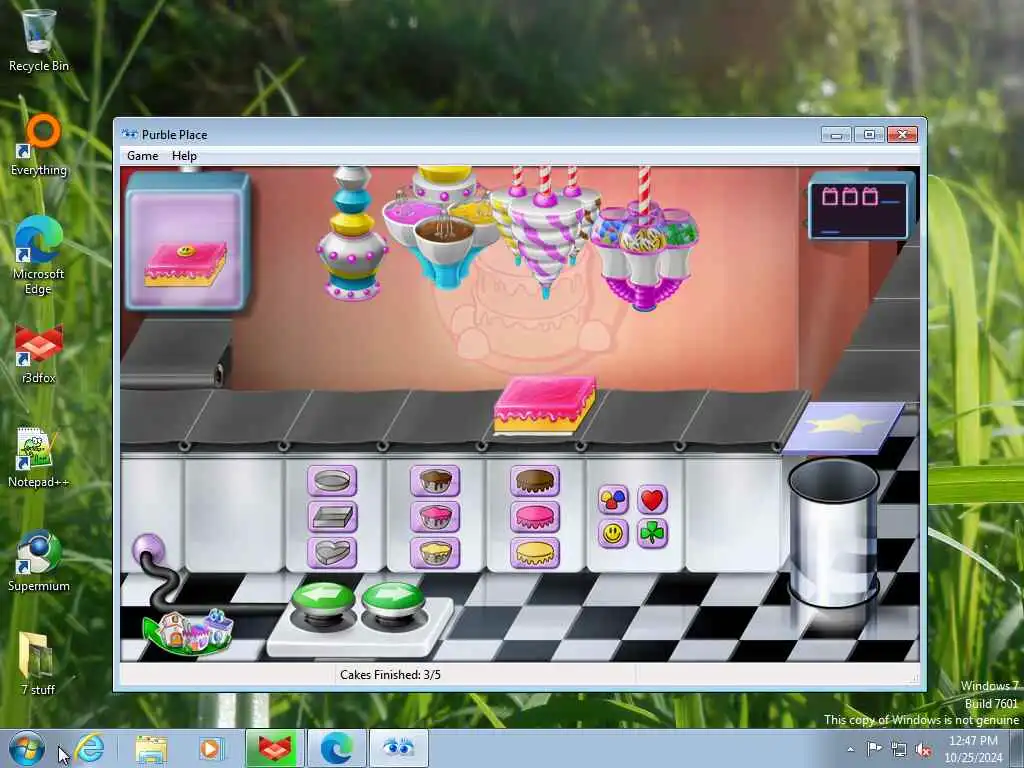
Task: Choose the vanilla yellow batter bowl
Action: (435, 552)
